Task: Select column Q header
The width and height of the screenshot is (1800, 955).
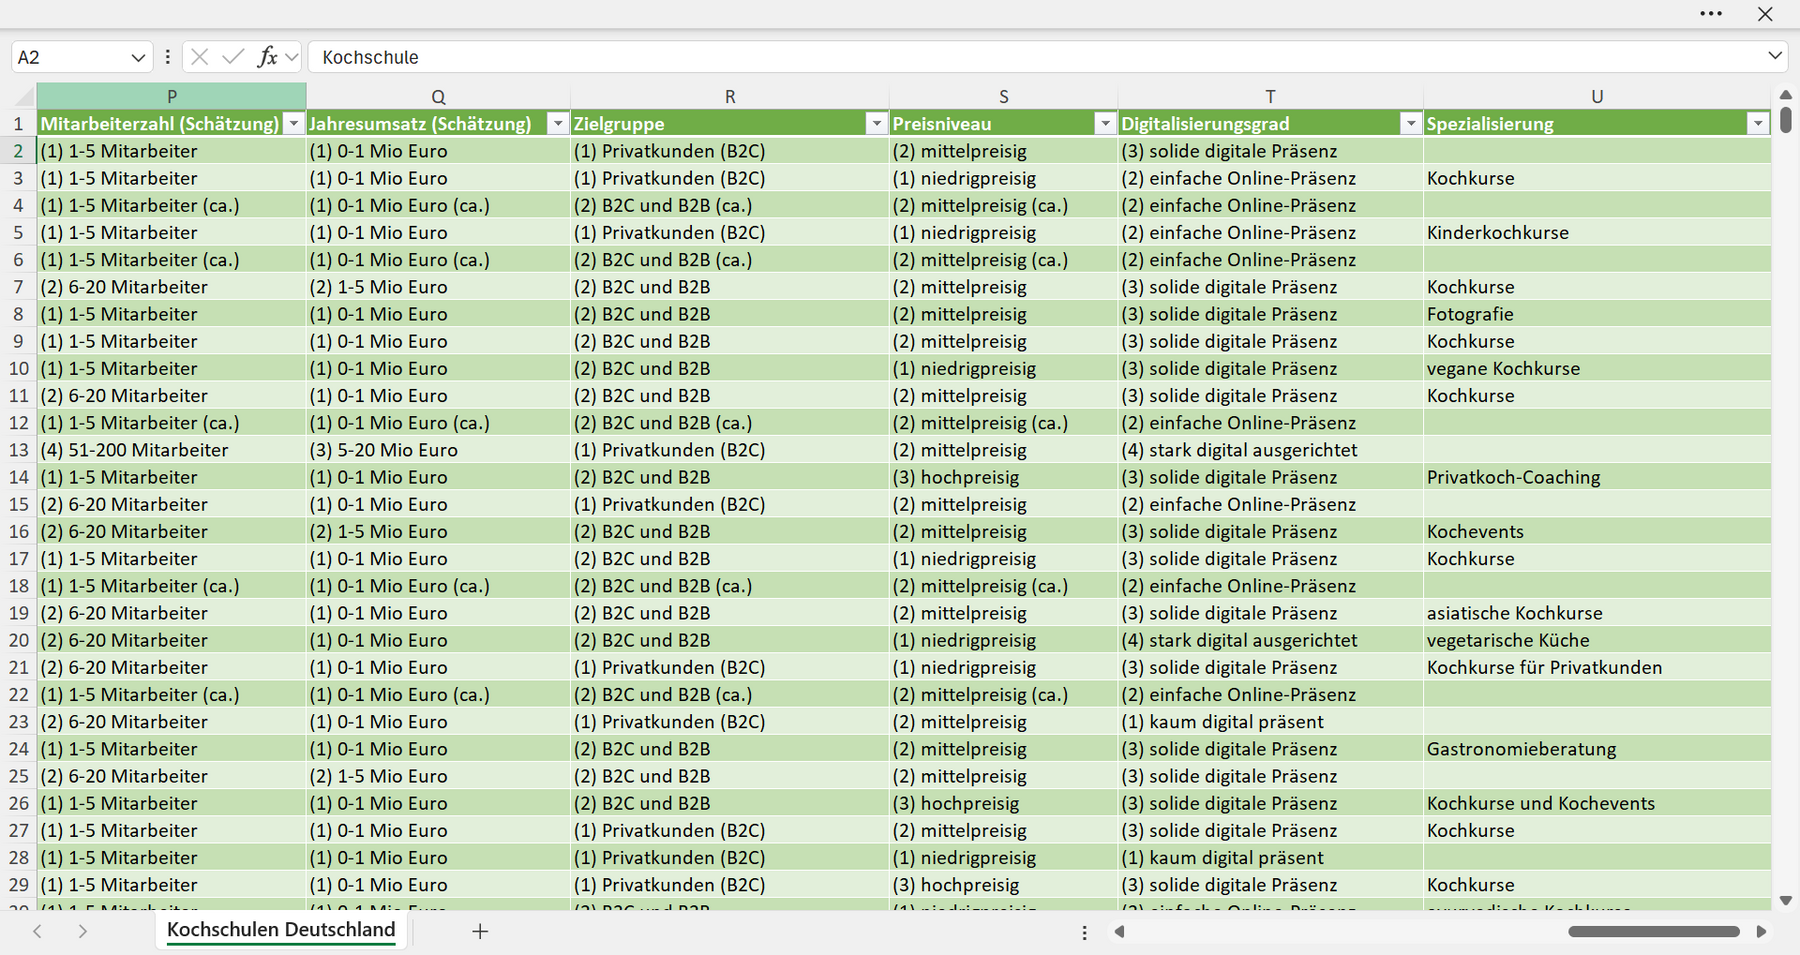Action: tap(438, 96)
